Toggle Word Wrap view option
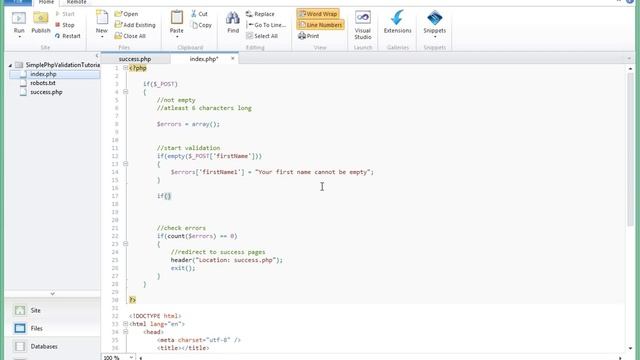This screenshot has width=640, height=360. (x=318, y=14)
